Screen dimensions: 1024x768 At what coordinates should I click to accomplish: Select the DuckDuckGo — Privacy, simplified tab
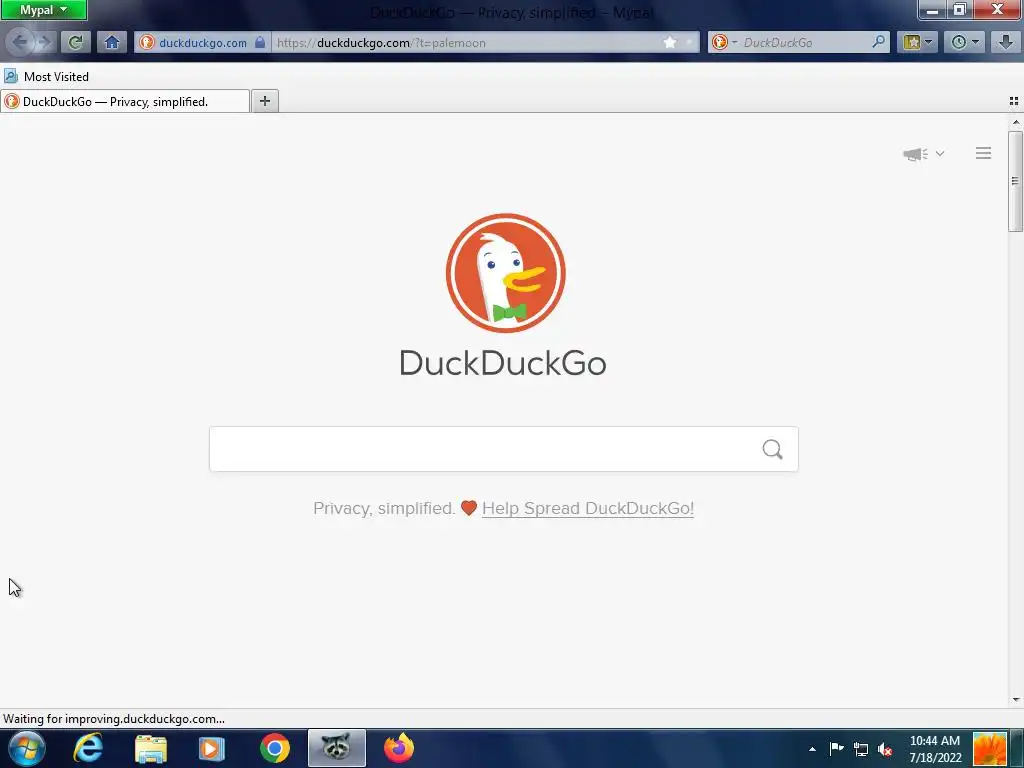pyautogui.click(x=125, y=101)
